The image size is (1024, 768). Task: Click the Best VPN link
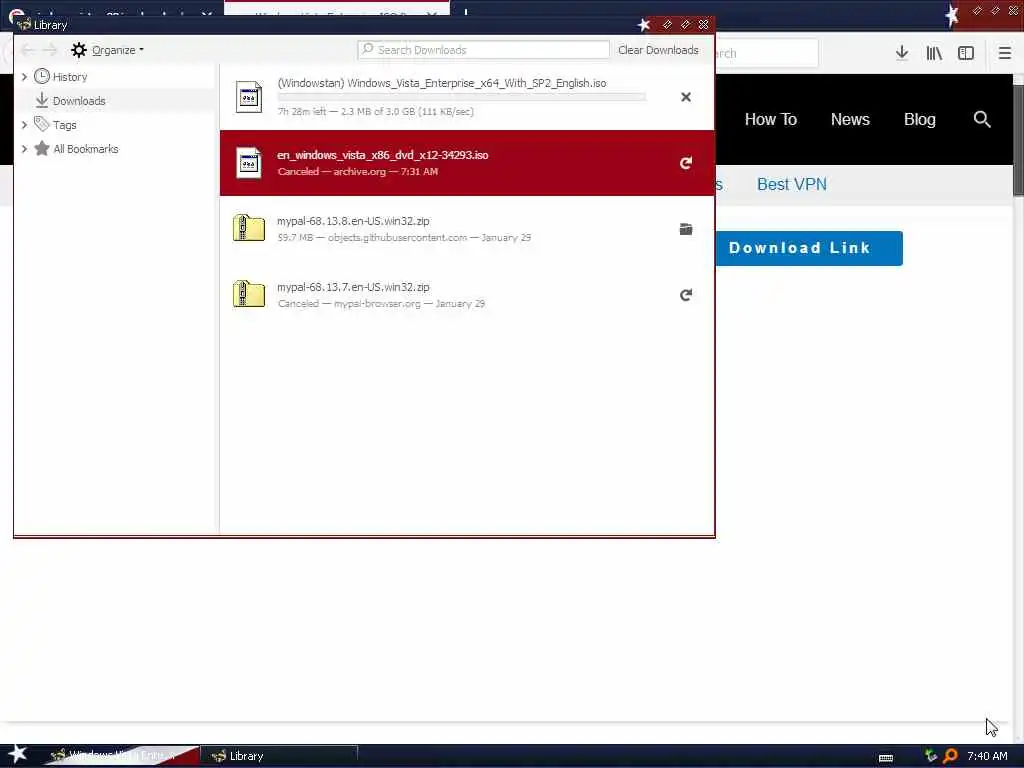tap(792, 184)
